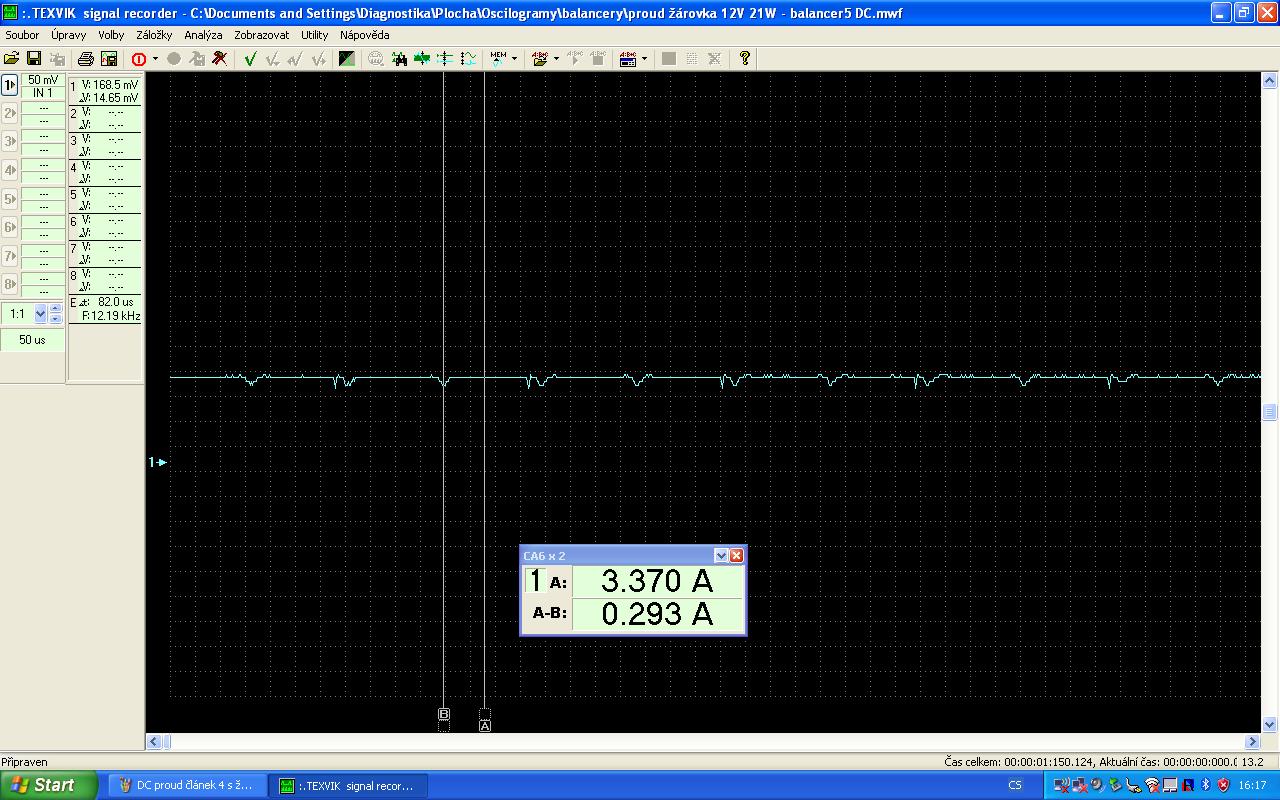The image size is (1280, 800).
Task: Click the Print icon in the toolbar
Action: [86, 59]
